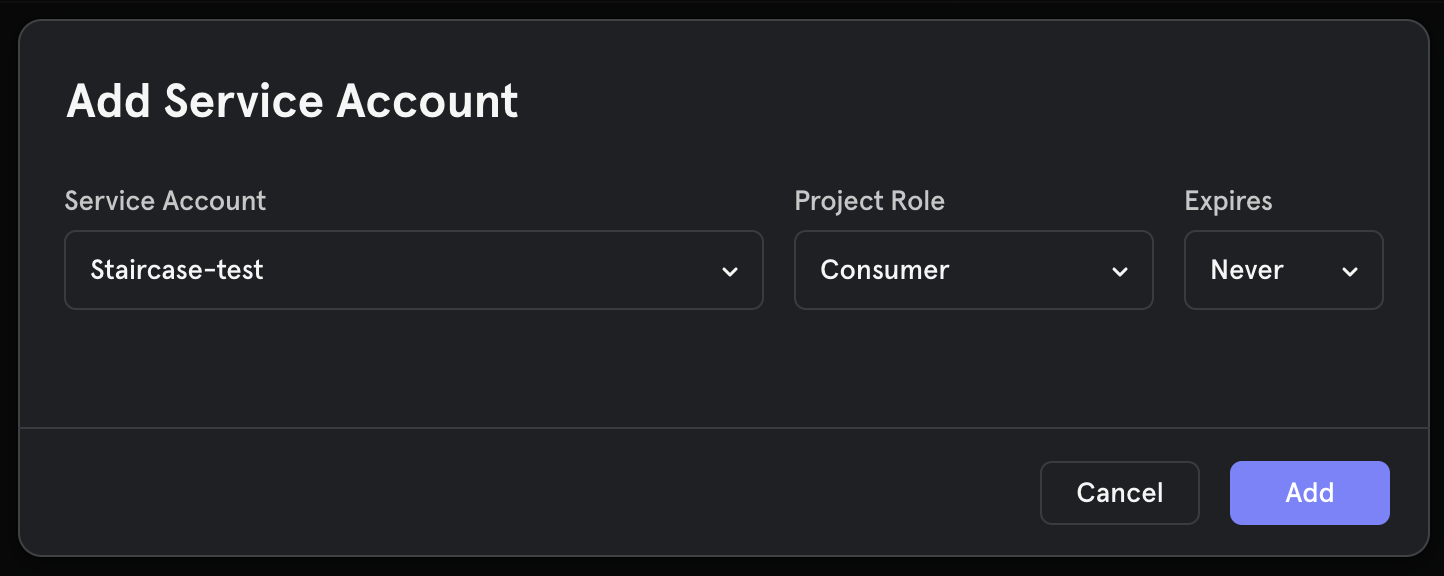Click the Project Role field label
The image size is (1444, 576).
pyautogui.click(x=870, y=200)
